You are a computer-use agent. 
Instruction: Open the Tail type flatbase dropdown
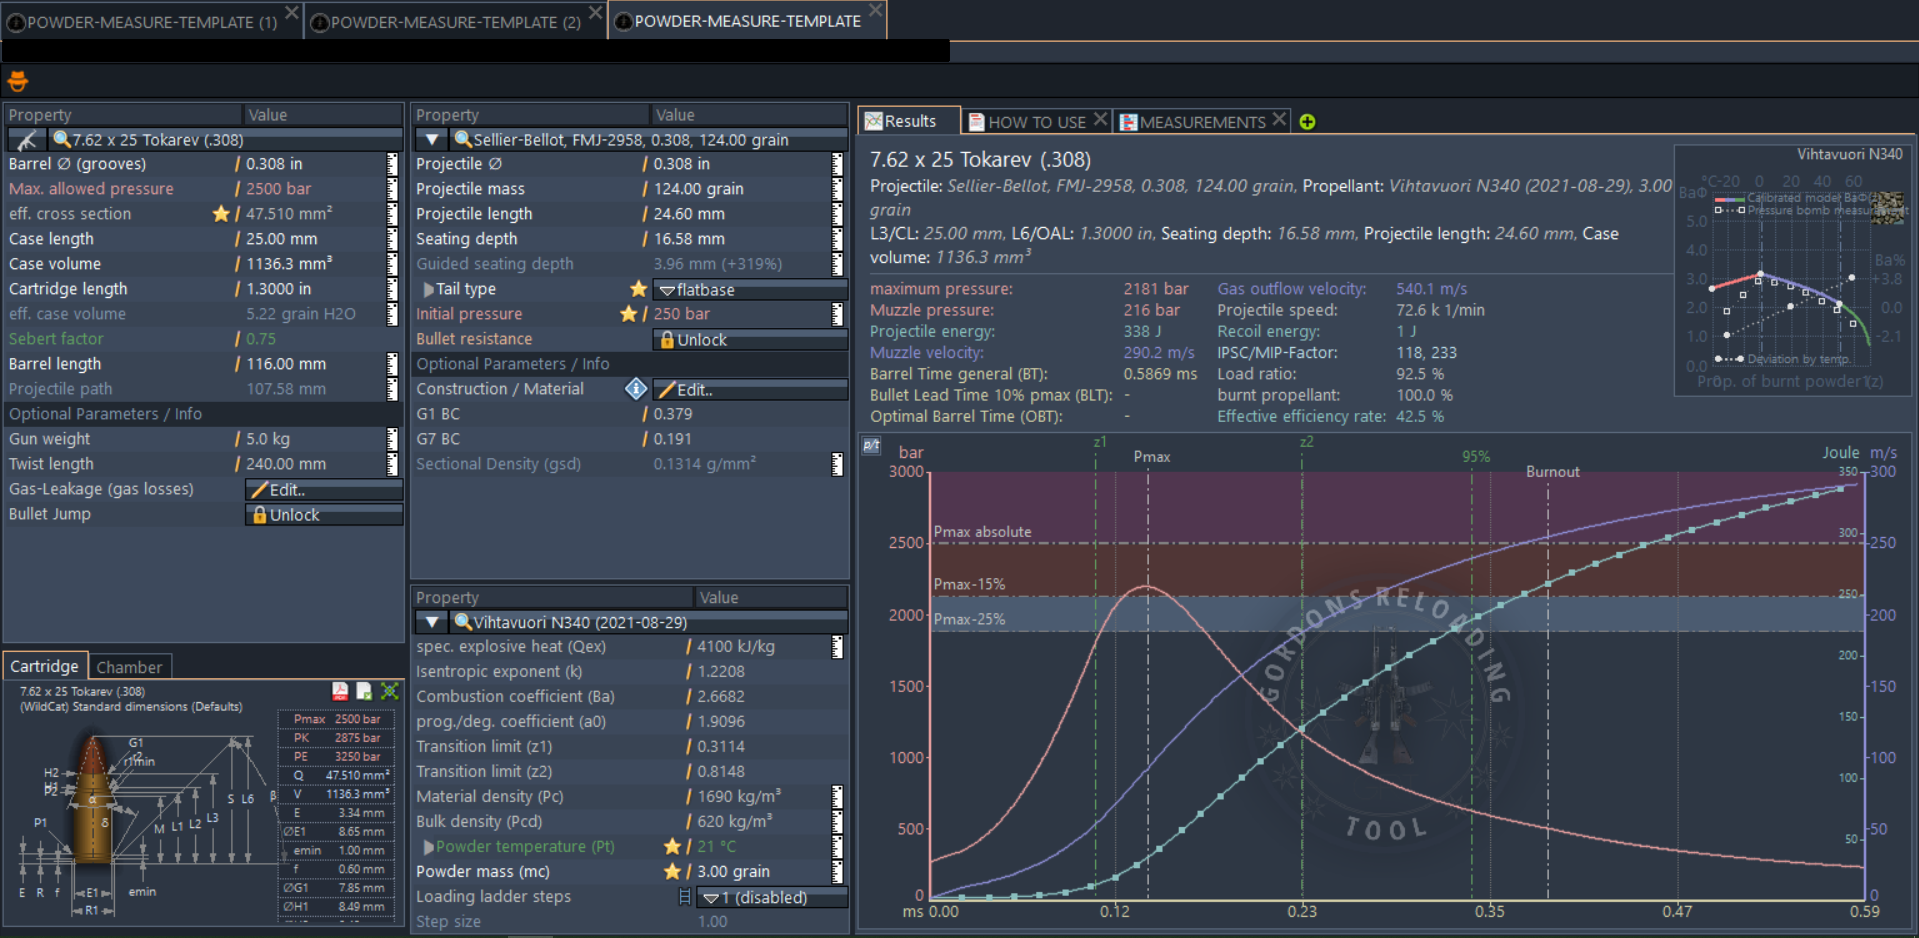750,290
